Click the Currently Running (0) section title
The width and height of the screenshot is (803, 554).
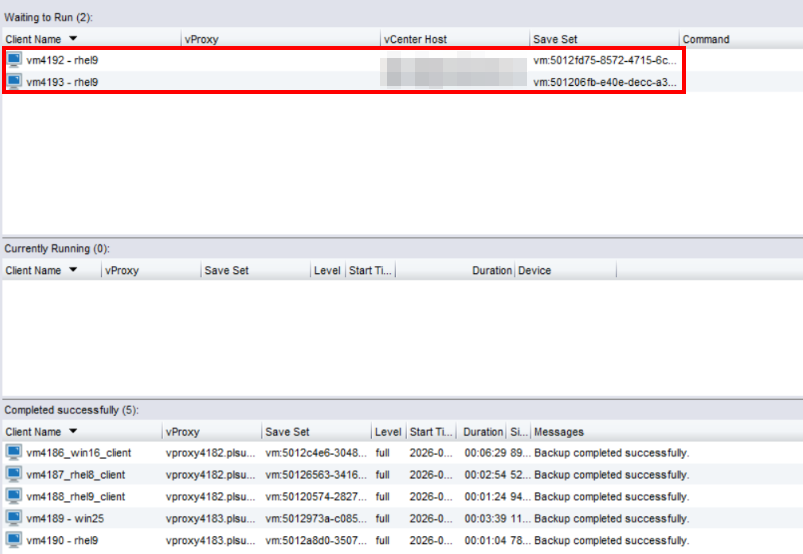[x=57, y=249]
